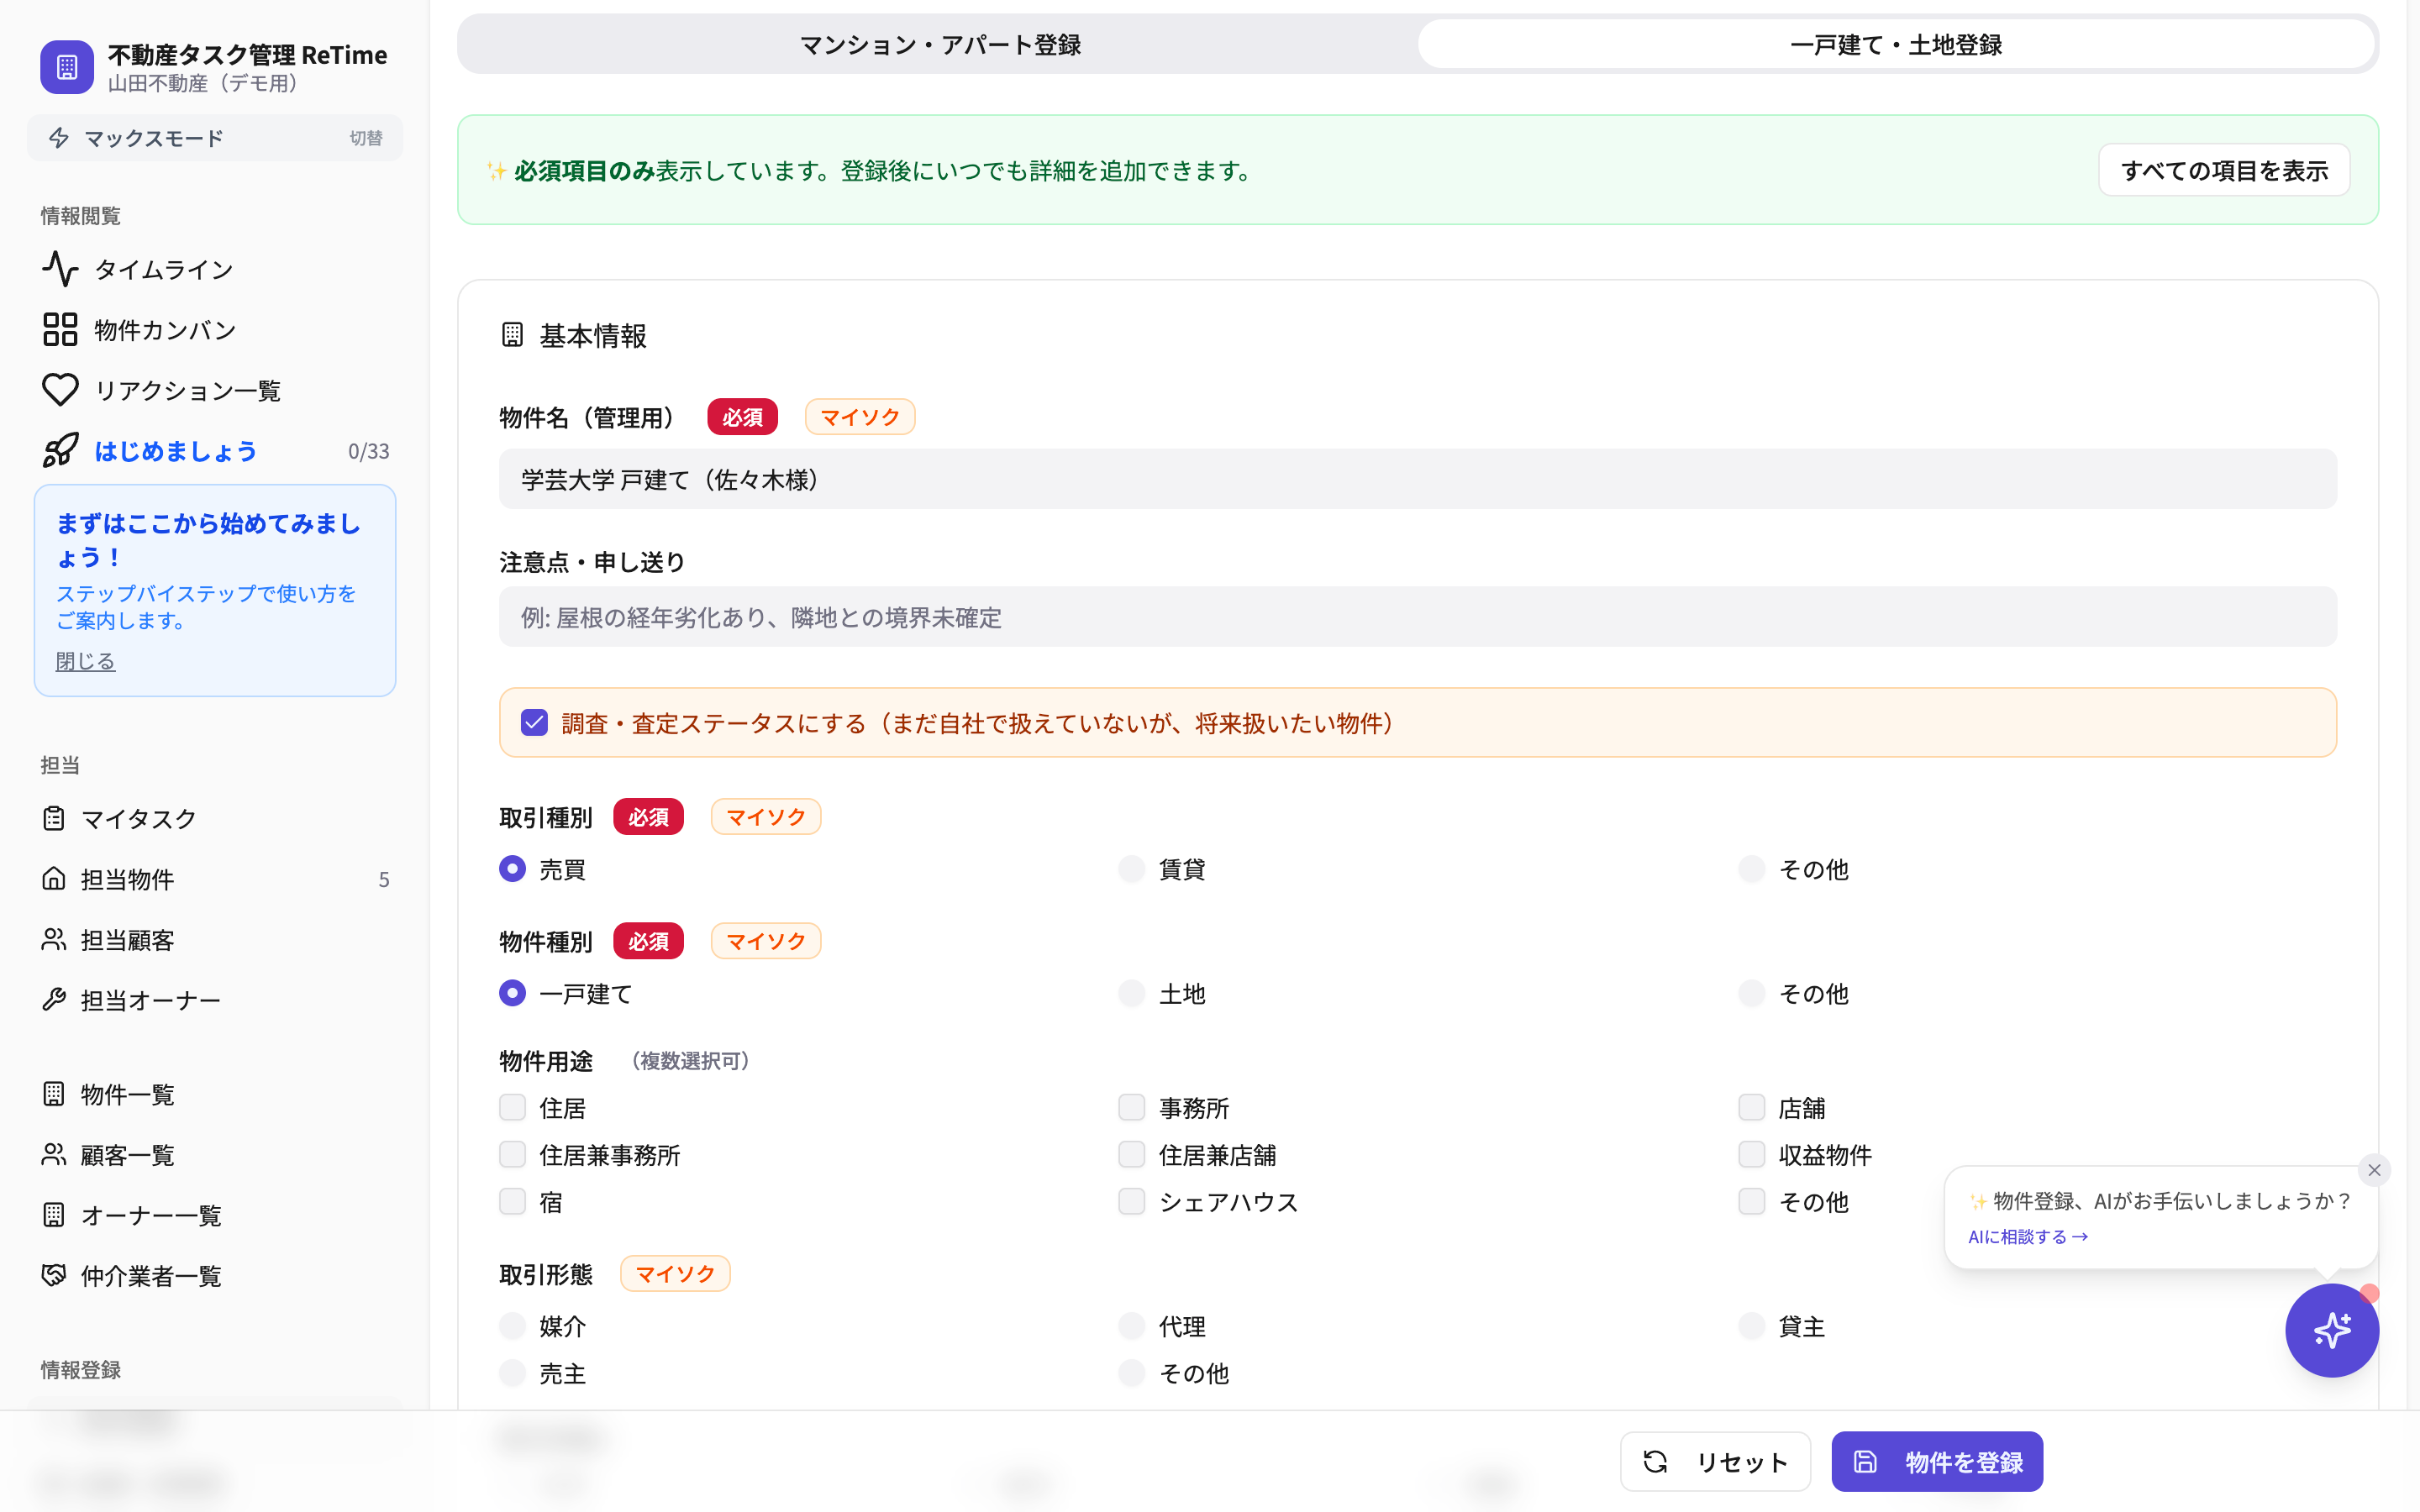Check the 宿 checkbox
Viewport: 2420px width, 1512px height.
(512, 1201)
